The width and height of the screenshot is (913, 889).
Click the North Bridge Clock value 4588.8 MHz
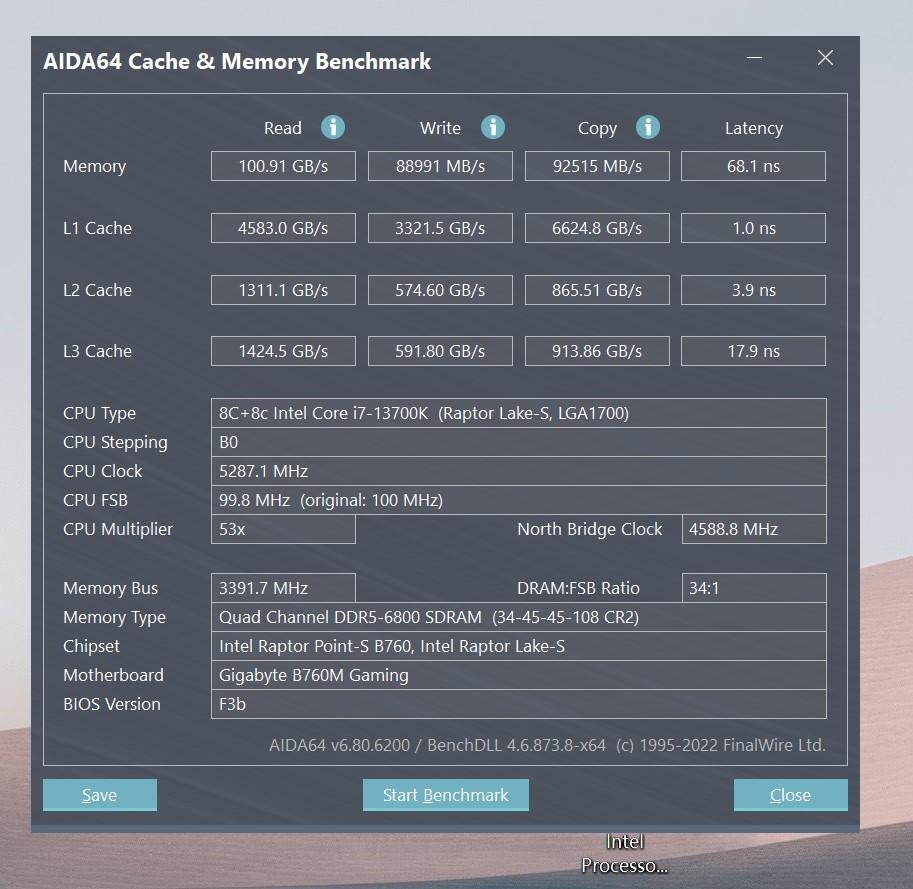(x=754, y=529)
